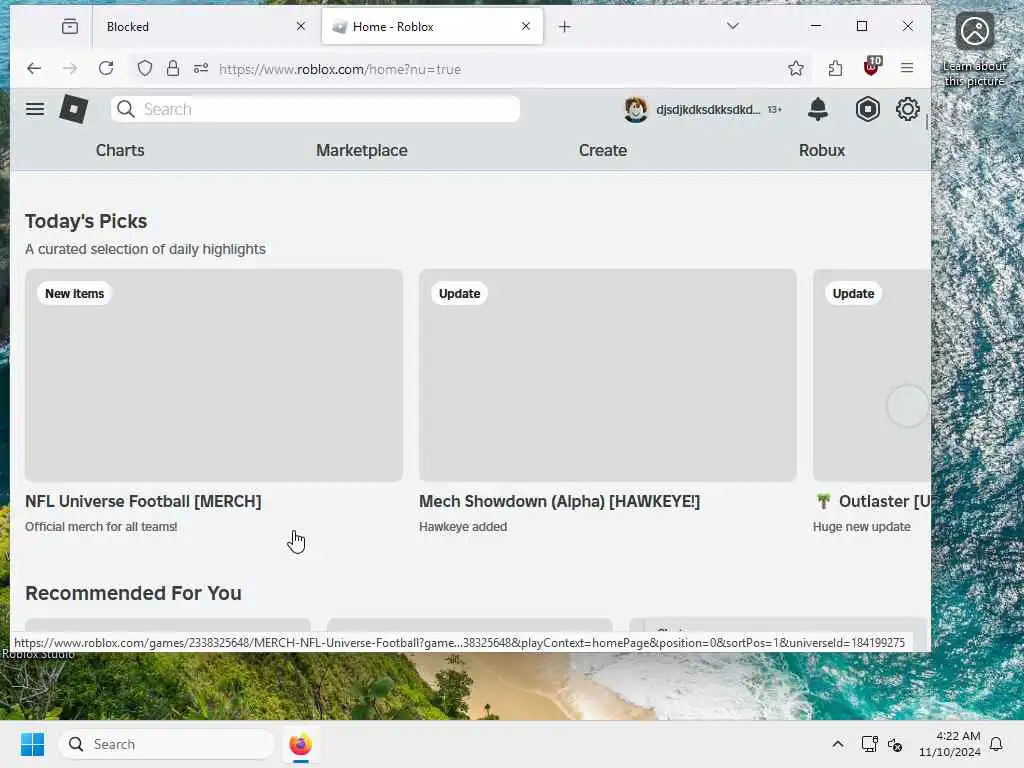Open the Roblox settings gear

click(907, 109)
